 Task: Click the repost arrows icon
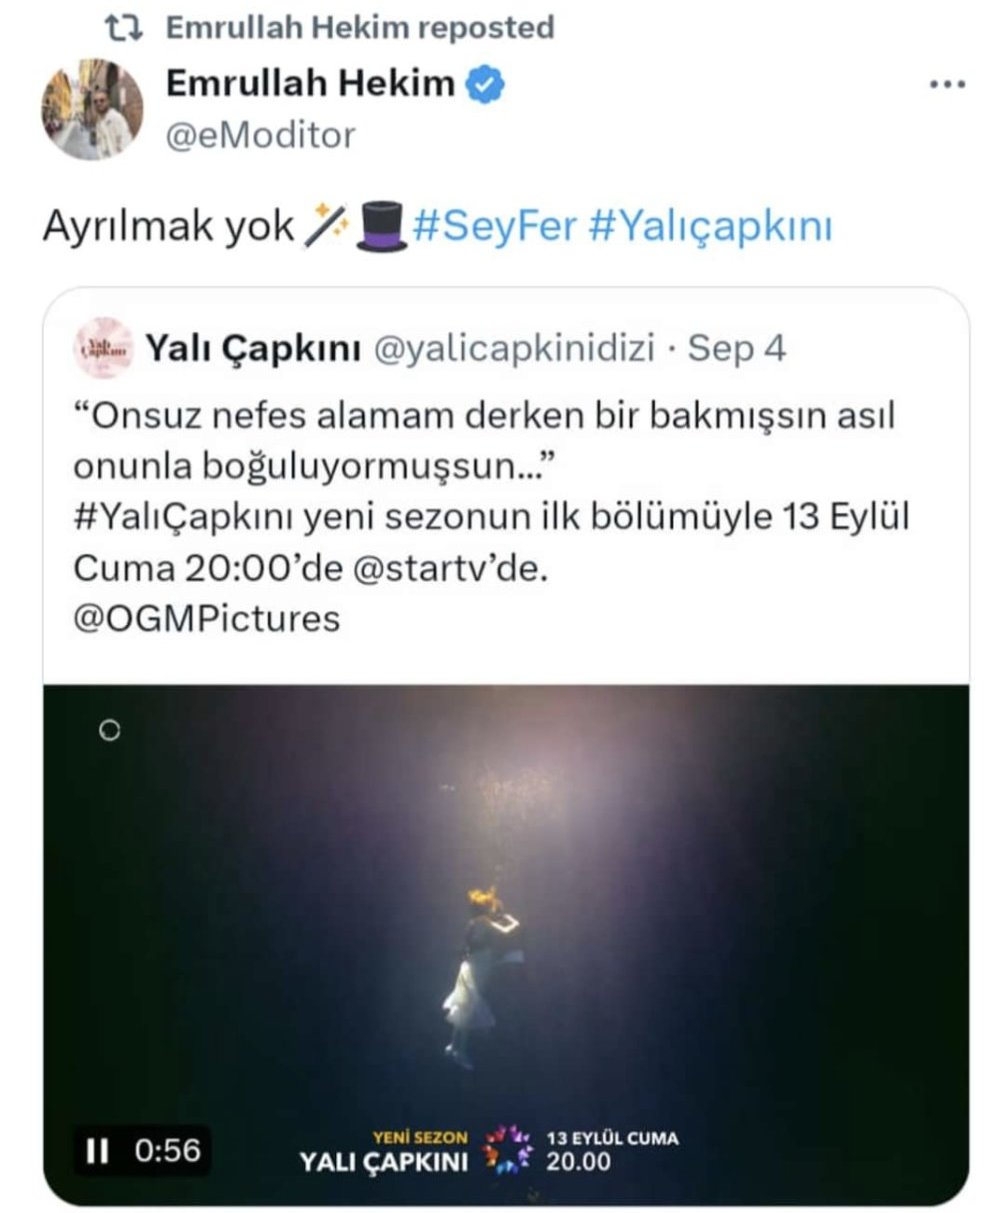coord(126,27)
